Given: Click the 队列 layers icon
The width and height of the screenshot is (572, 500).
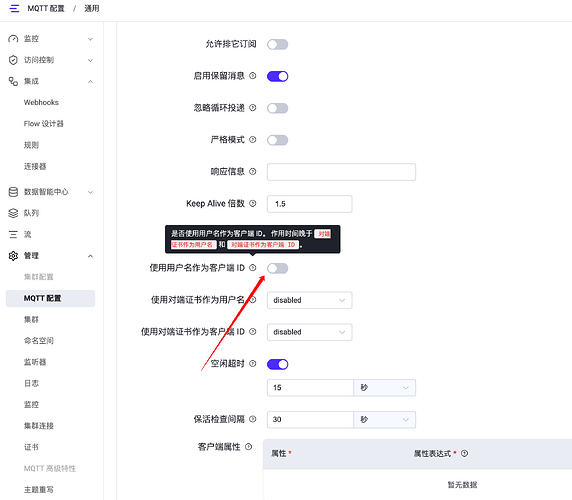Looking at the screenshot, I should [x=13, y=213].
